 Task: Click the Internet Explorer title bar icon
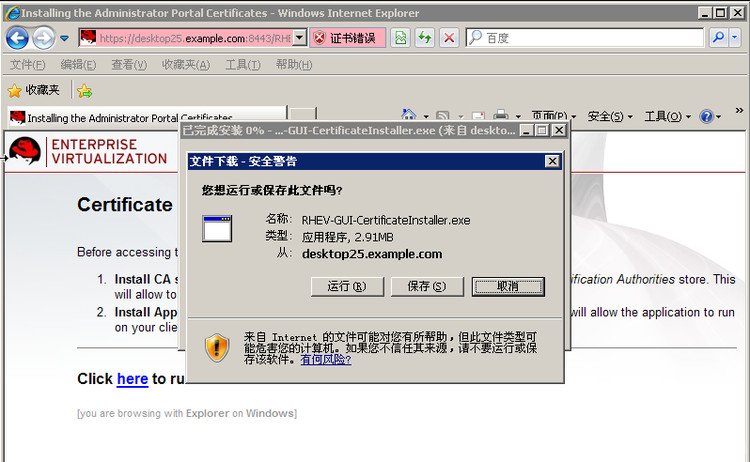pyautogui.click(x=11, y=13)
